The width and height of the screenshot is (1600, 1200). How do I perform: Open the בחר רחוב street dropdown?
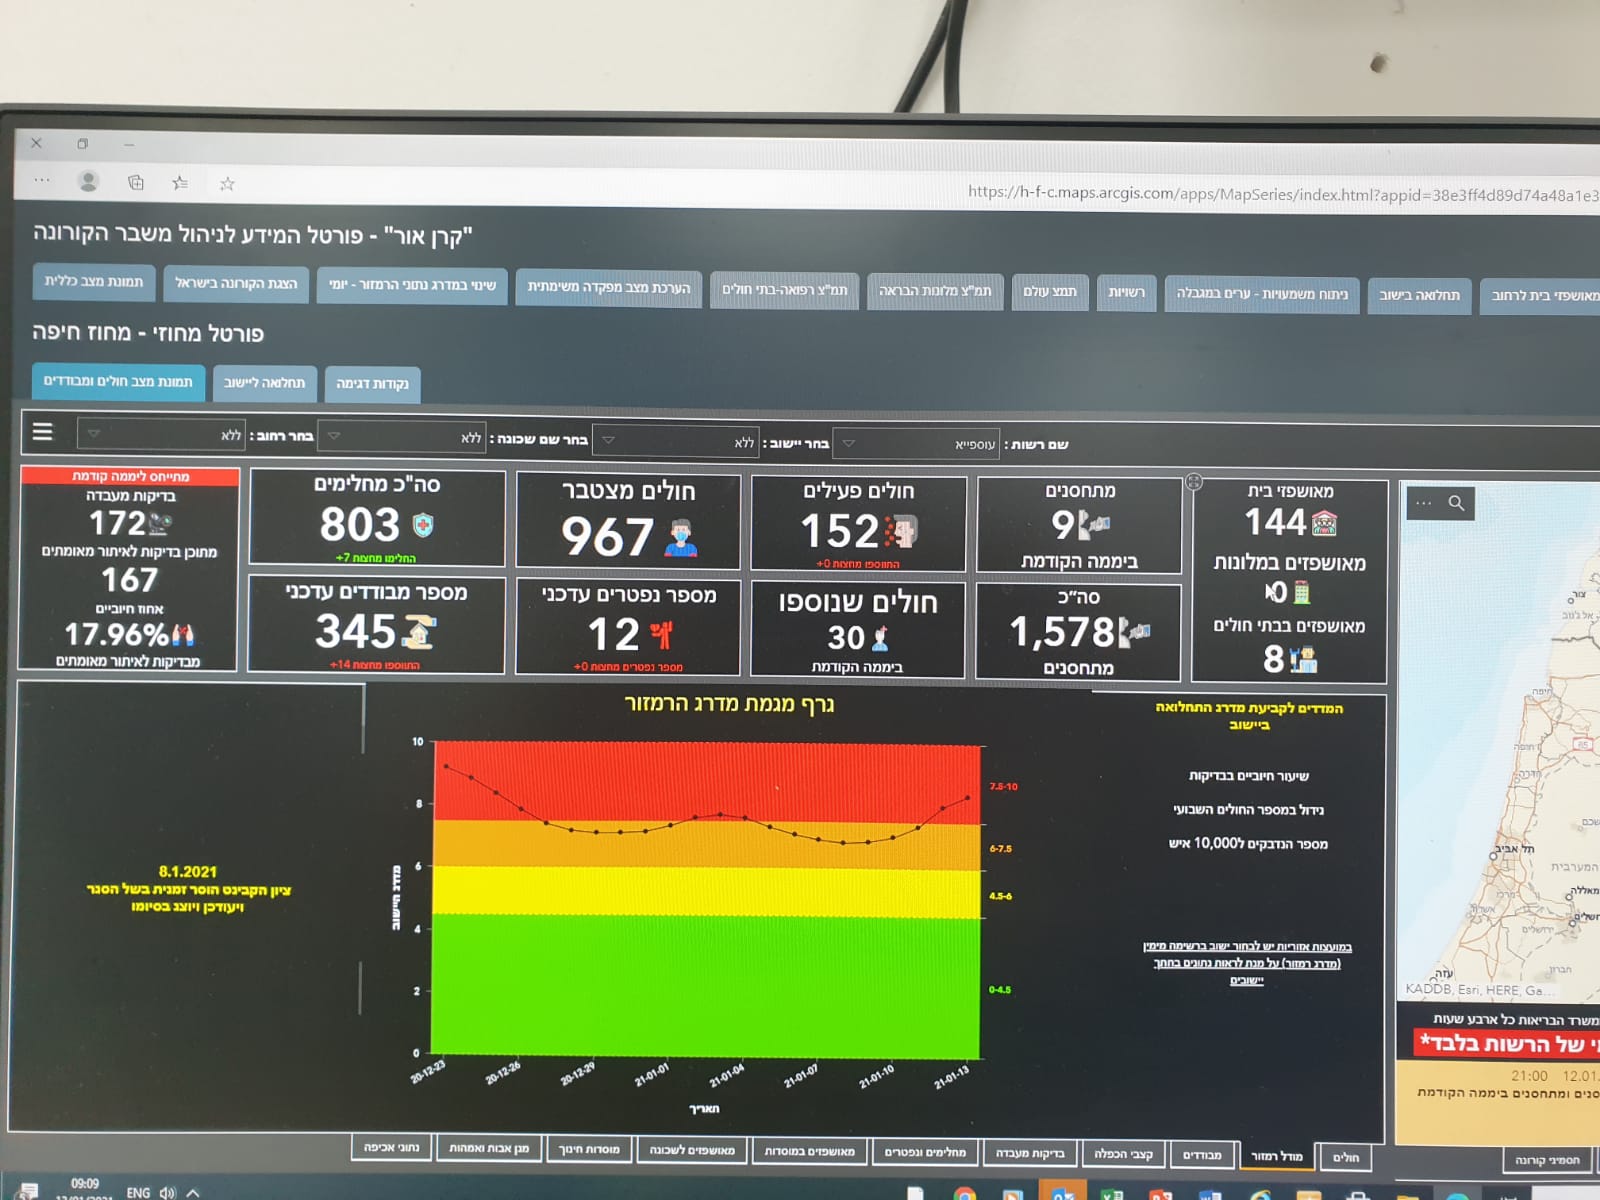coord(162,434)
